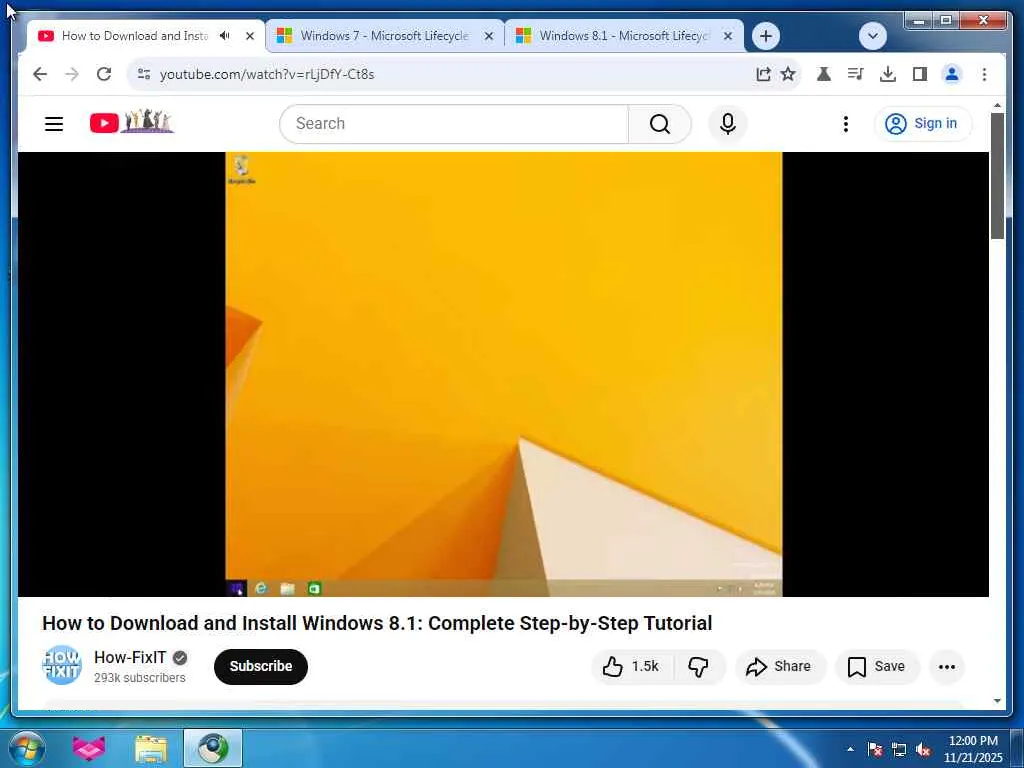Click the scrollbar down arrow

tap(997, 701)
